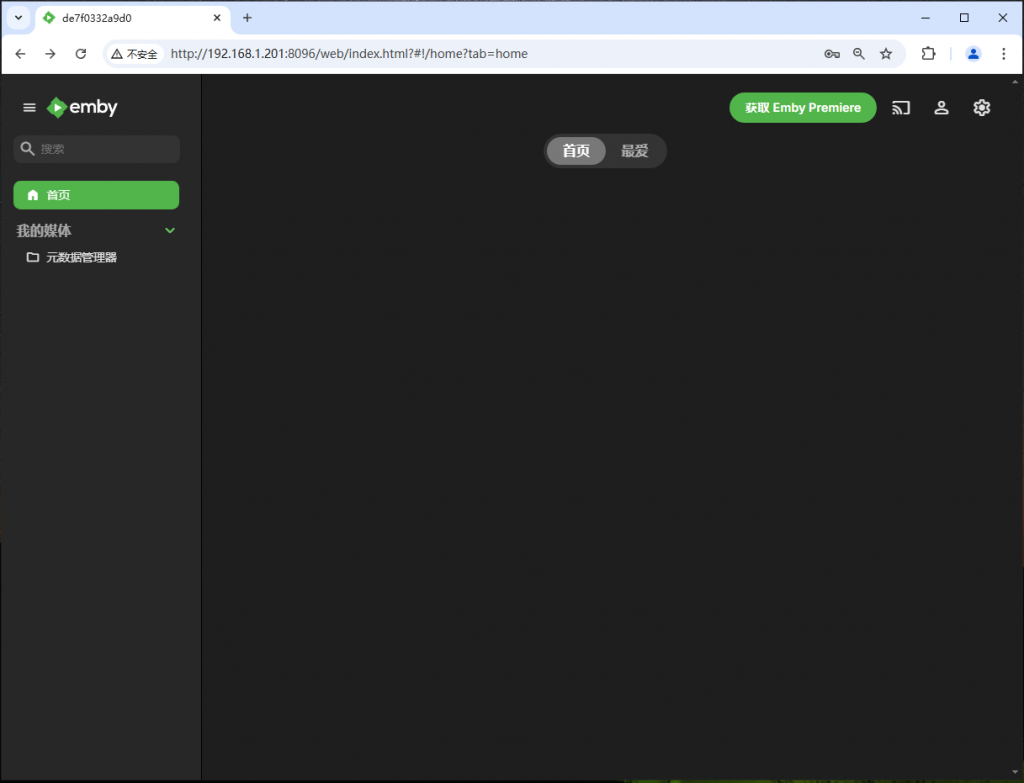Click the 获取 Emby Premiere button

802,108
